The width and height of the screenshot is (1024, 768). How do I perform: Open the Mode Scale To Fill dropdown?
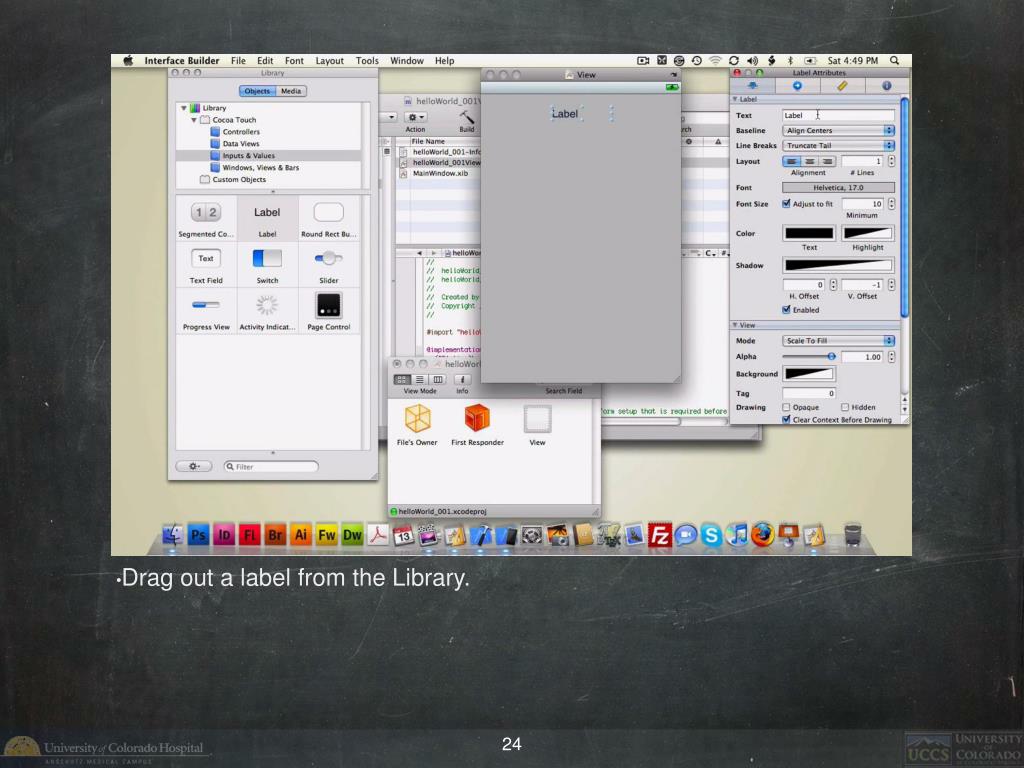click(839, 341)
